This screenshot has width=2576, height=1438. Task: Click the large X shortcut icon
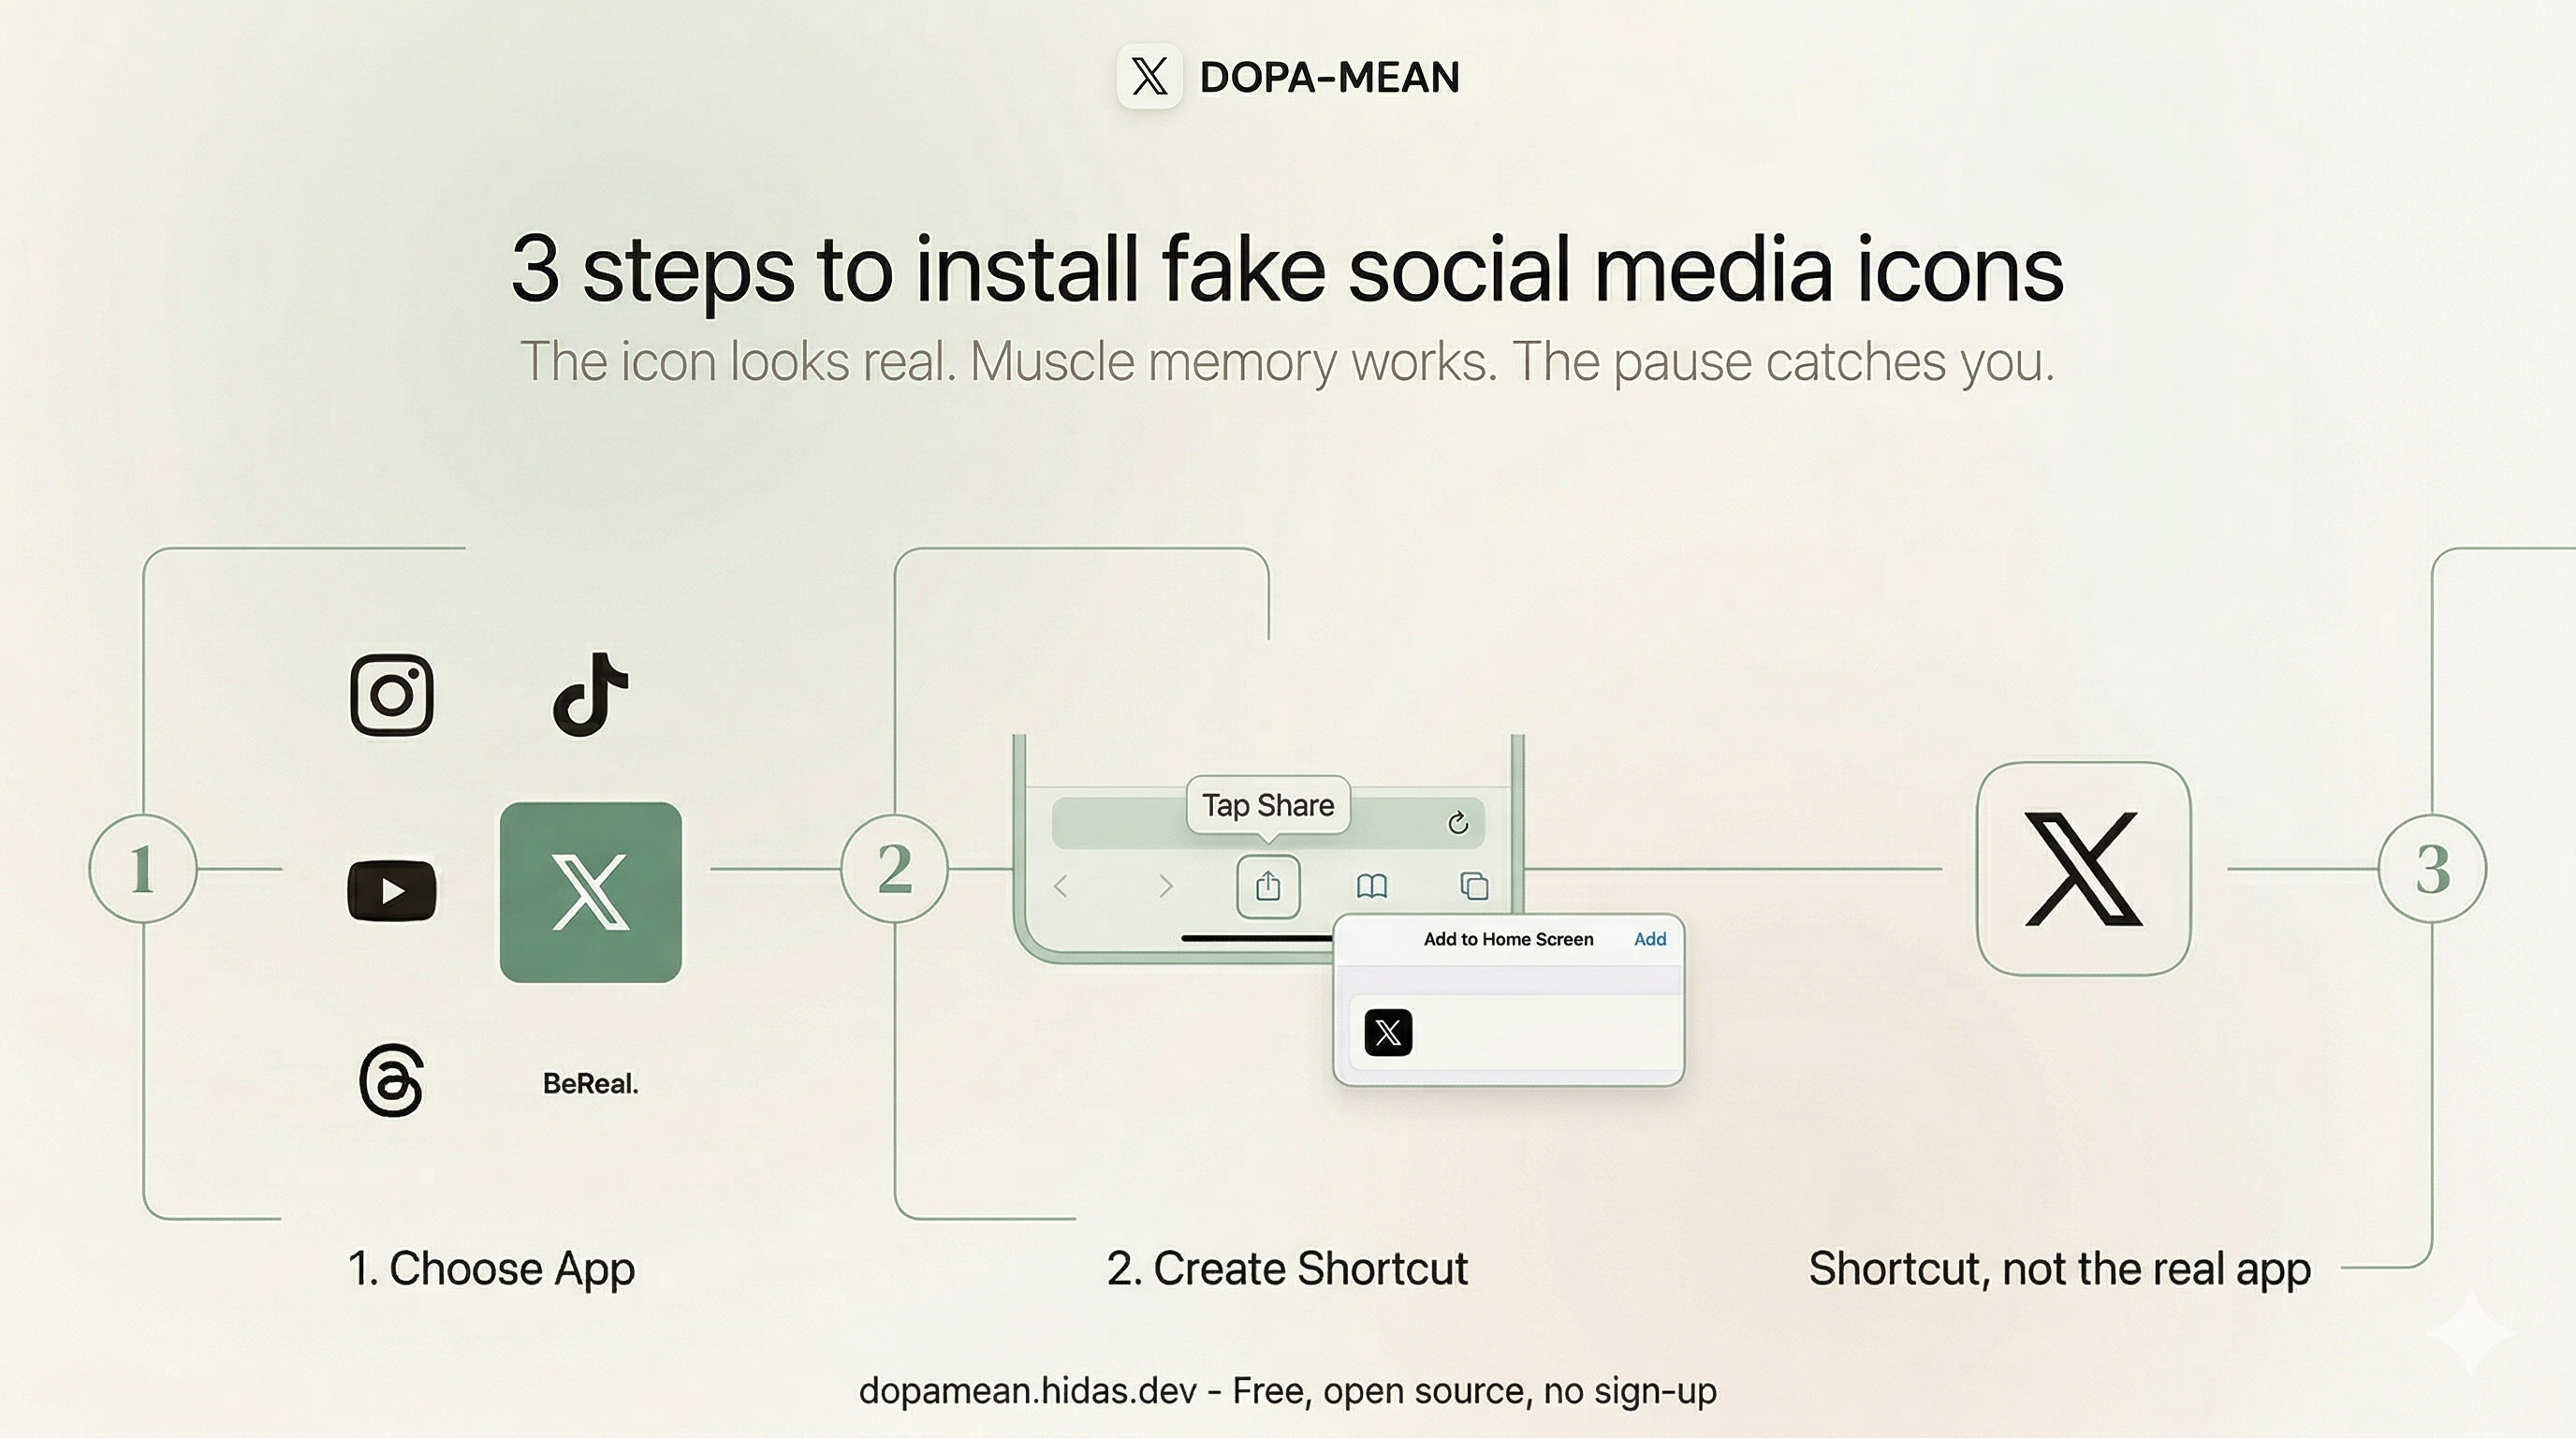(2083, 868)
